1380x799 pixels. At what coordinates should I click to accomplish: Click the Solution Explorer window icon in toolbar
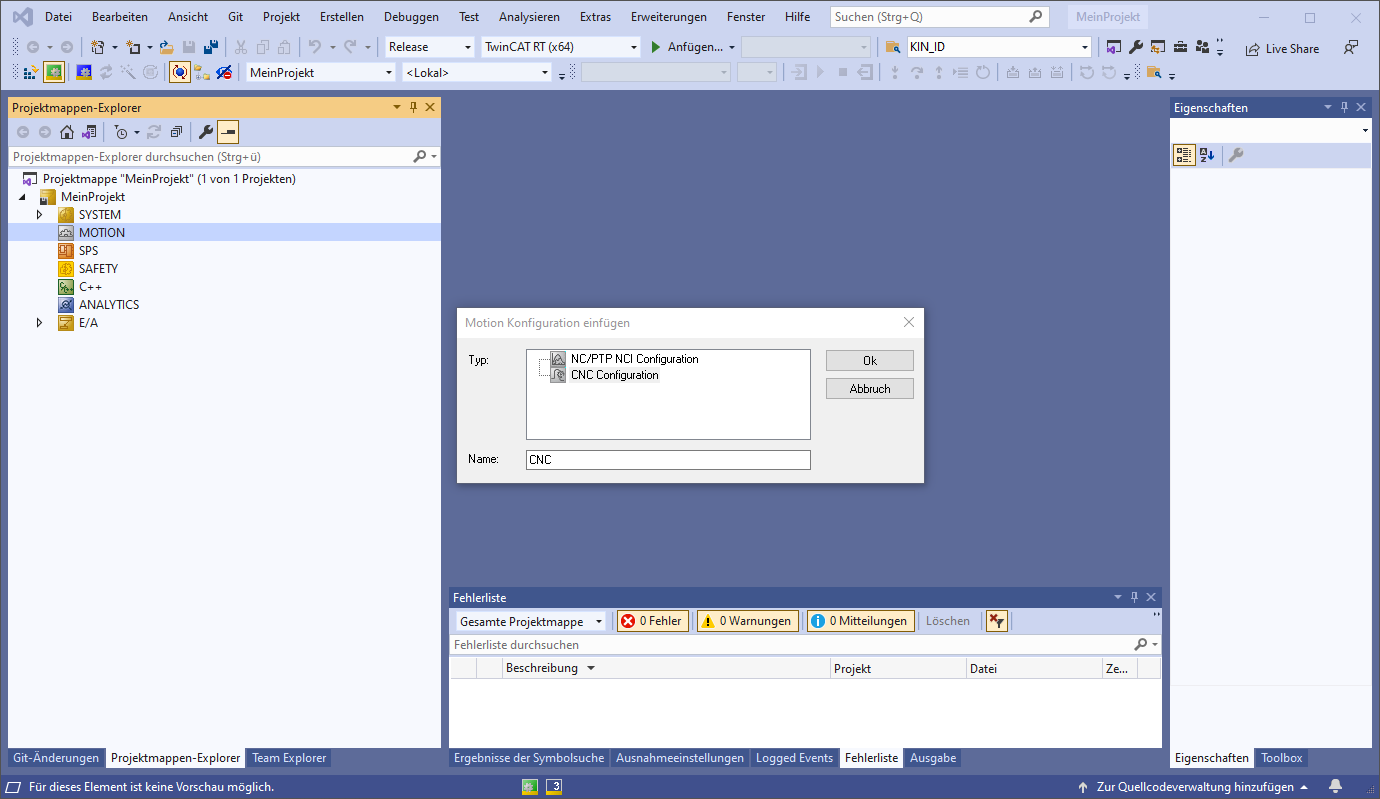point(1114,47)
